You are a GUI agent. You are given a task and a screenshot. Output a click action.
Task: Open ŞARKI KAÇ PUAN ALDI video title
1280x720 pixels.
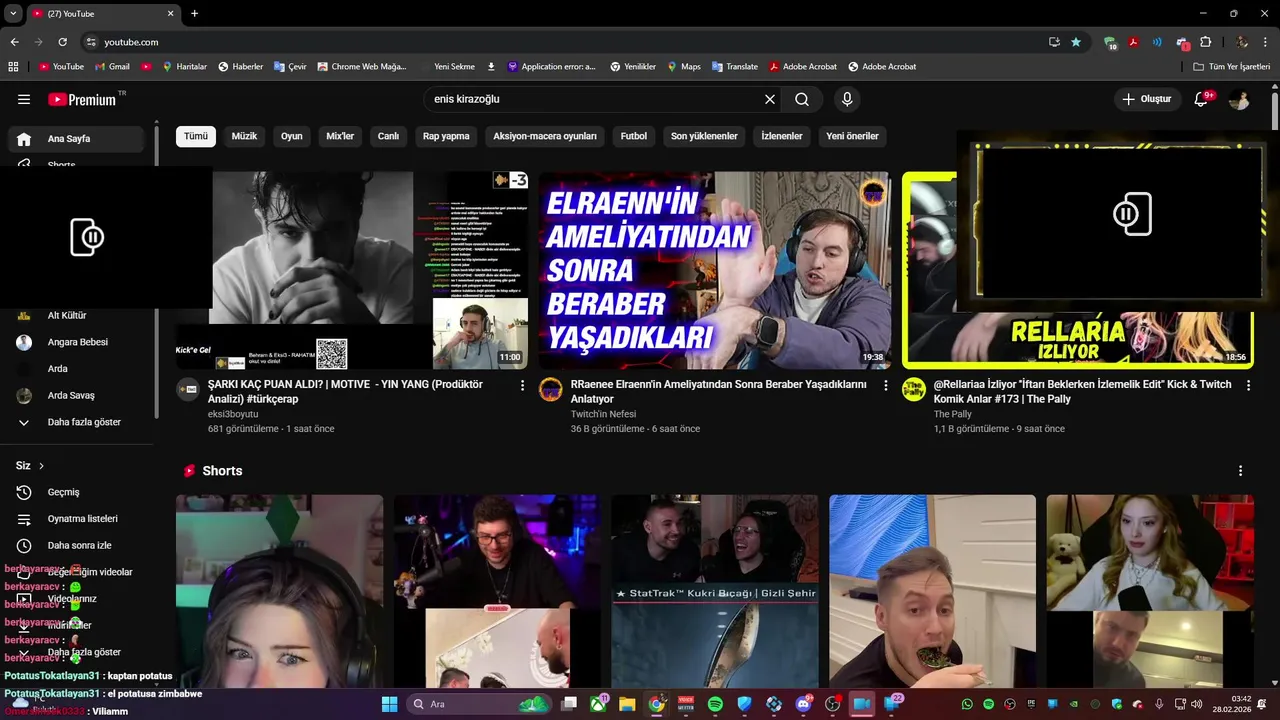pyautogui.click(x=345, y=391)
